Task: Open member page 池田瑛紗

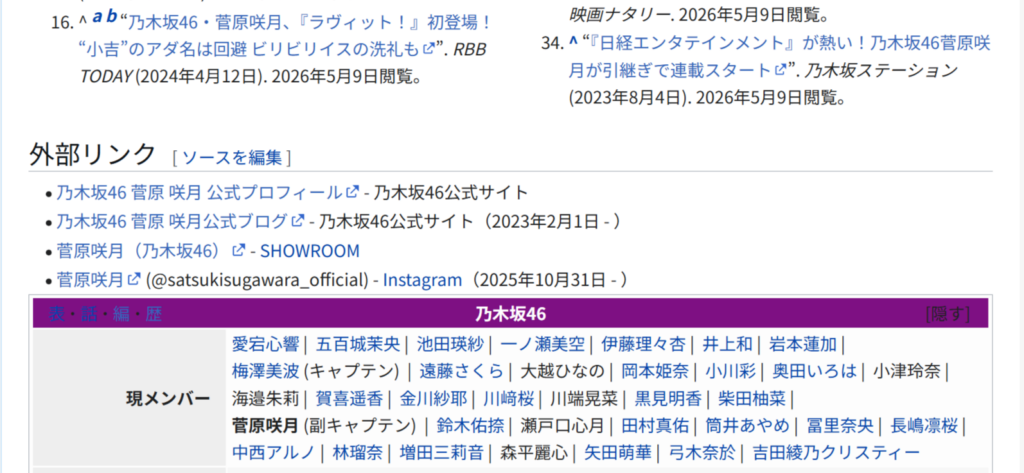Action: point(450,344)
